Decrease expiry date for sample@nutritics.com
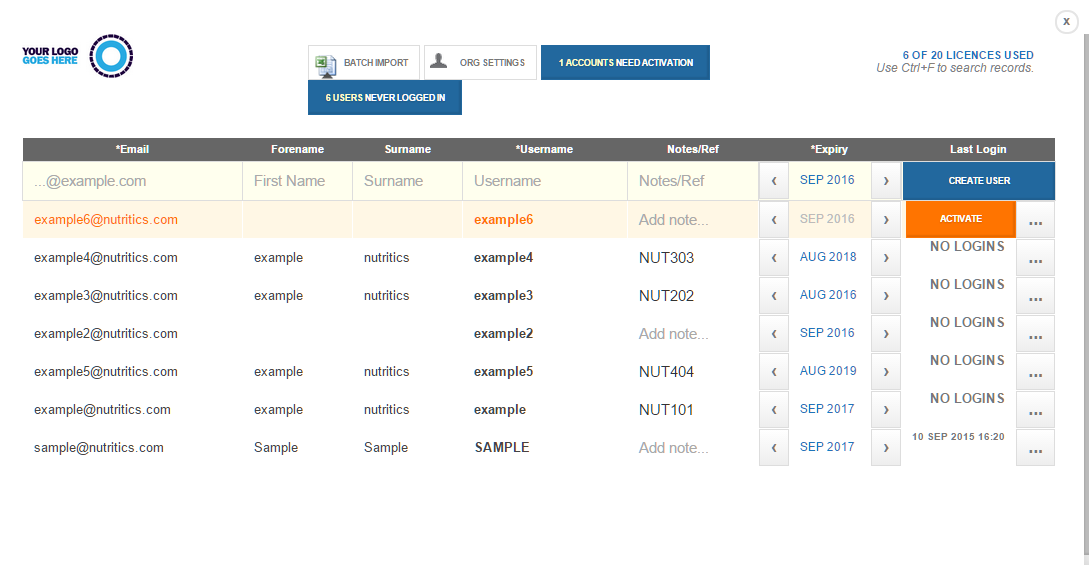 773,448
